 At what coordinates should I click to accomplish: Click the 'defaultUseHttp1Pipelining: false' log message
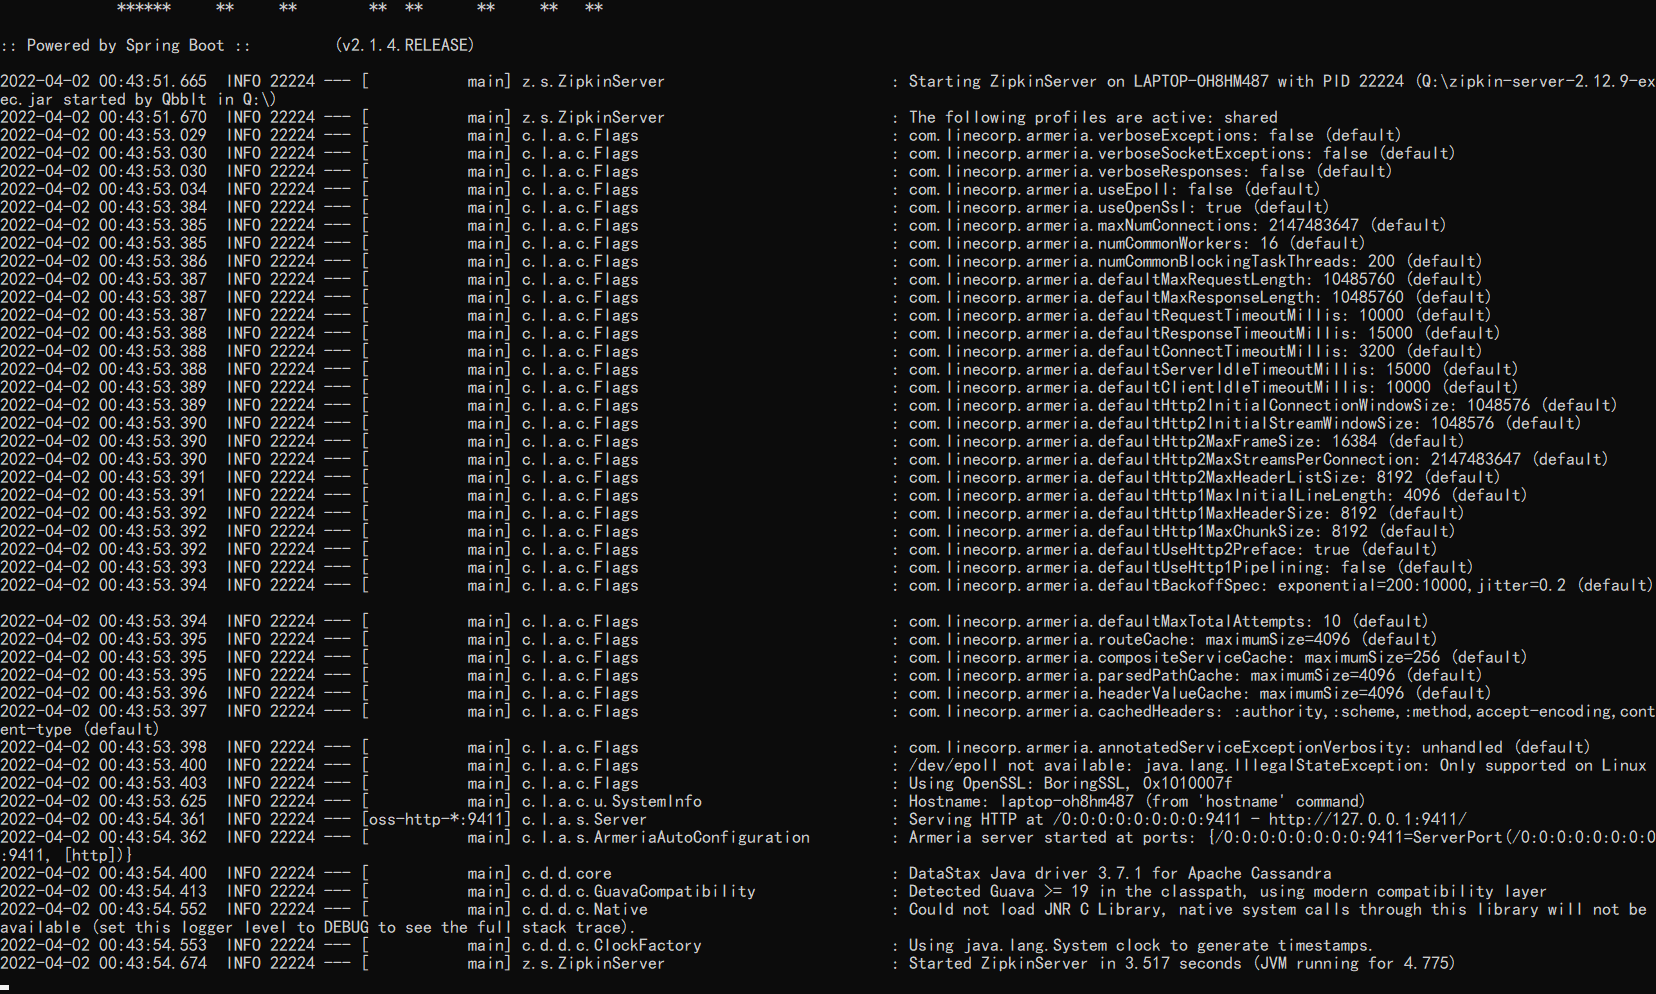[1191, 567]
